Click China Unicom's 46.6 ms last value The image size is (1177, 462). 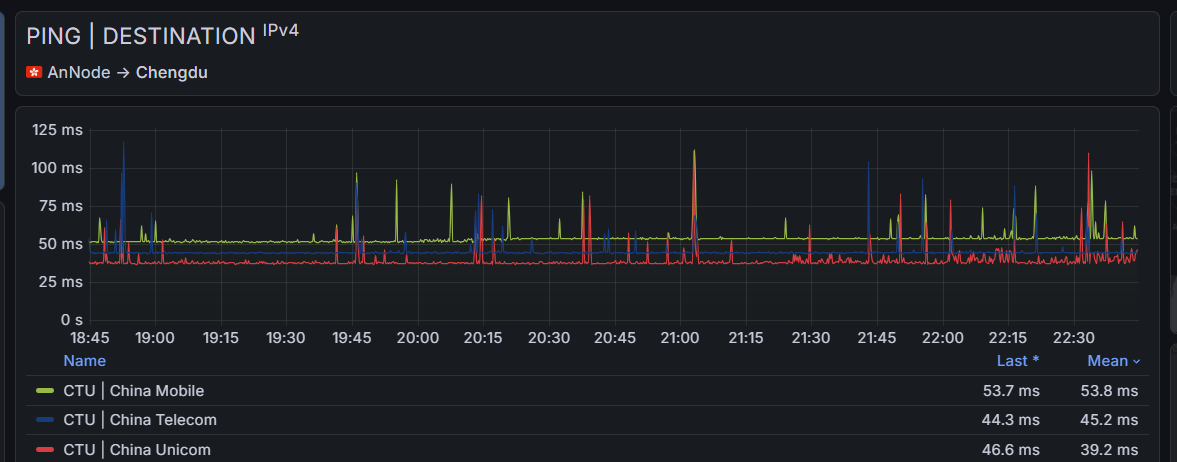1010,449
